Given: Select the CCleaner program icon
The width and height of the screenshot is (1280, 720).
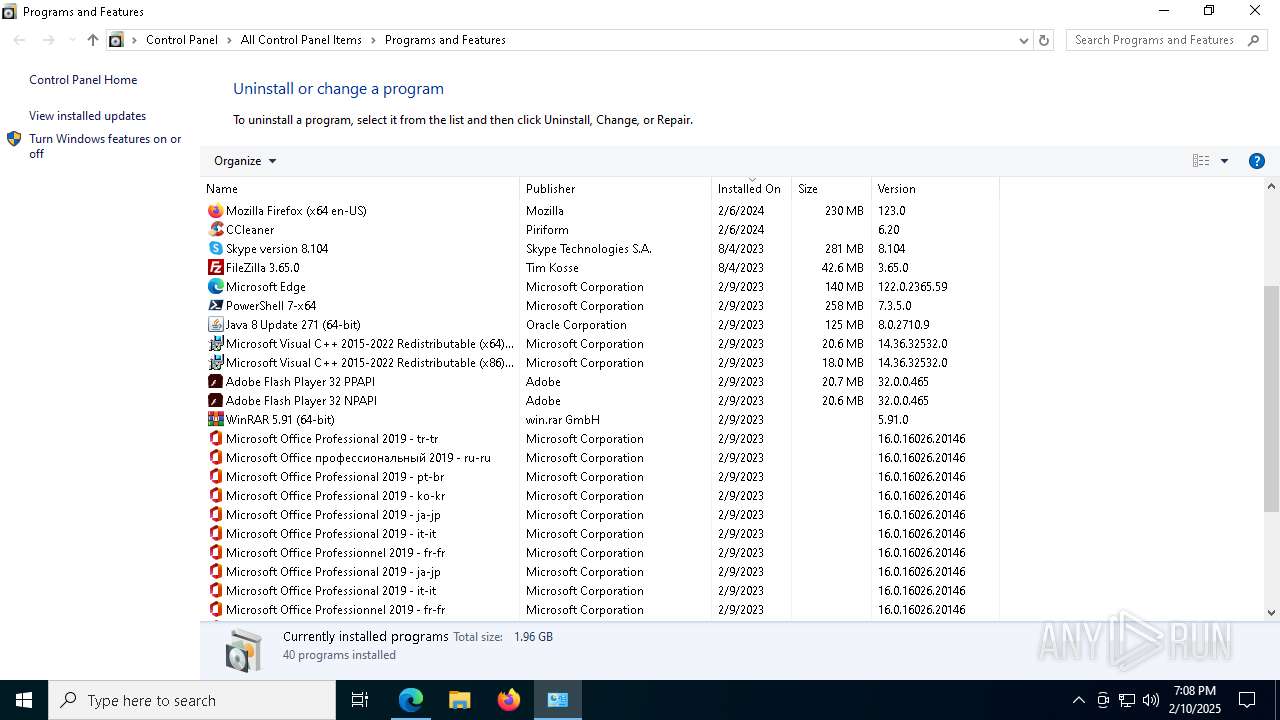Looking at the screenshot, I should [215, 230].
